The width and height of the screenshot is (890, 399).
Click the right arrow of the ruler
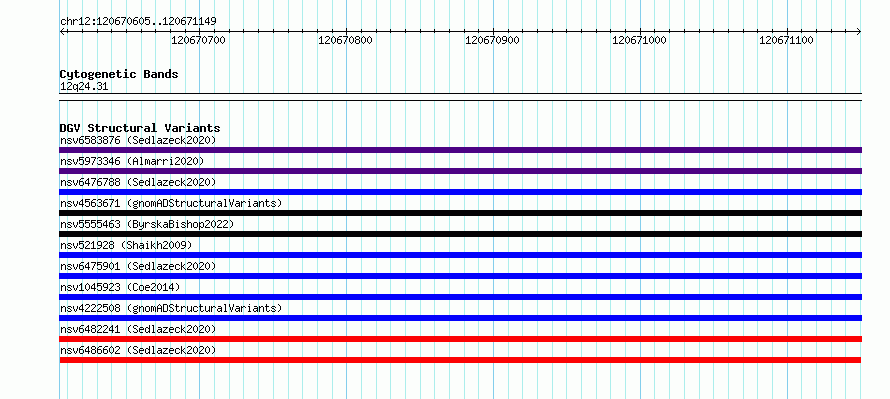859,32
